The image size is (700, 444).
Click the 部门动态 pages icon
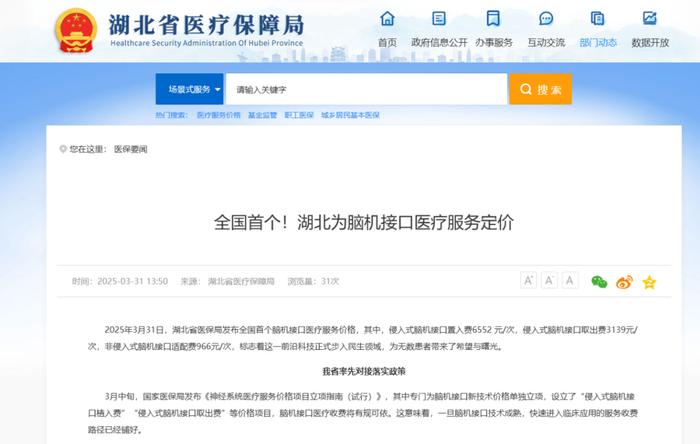[597, 18]
